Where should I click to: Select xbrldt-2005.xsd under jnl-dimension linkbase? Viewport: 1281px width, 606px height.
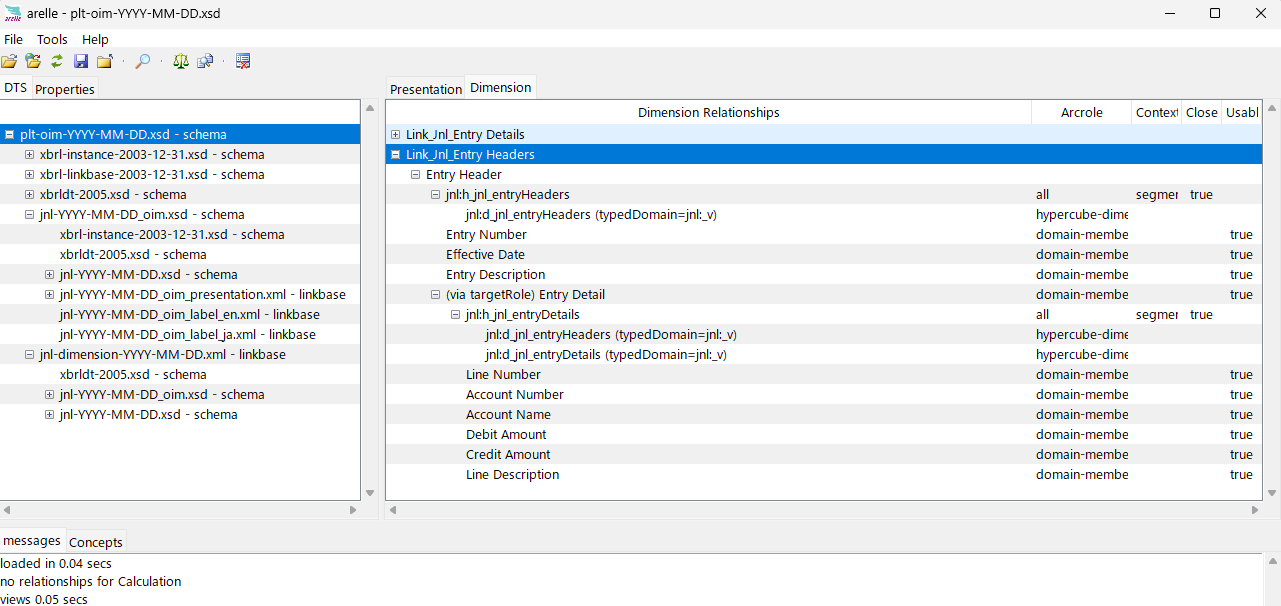tap(180, 374)
